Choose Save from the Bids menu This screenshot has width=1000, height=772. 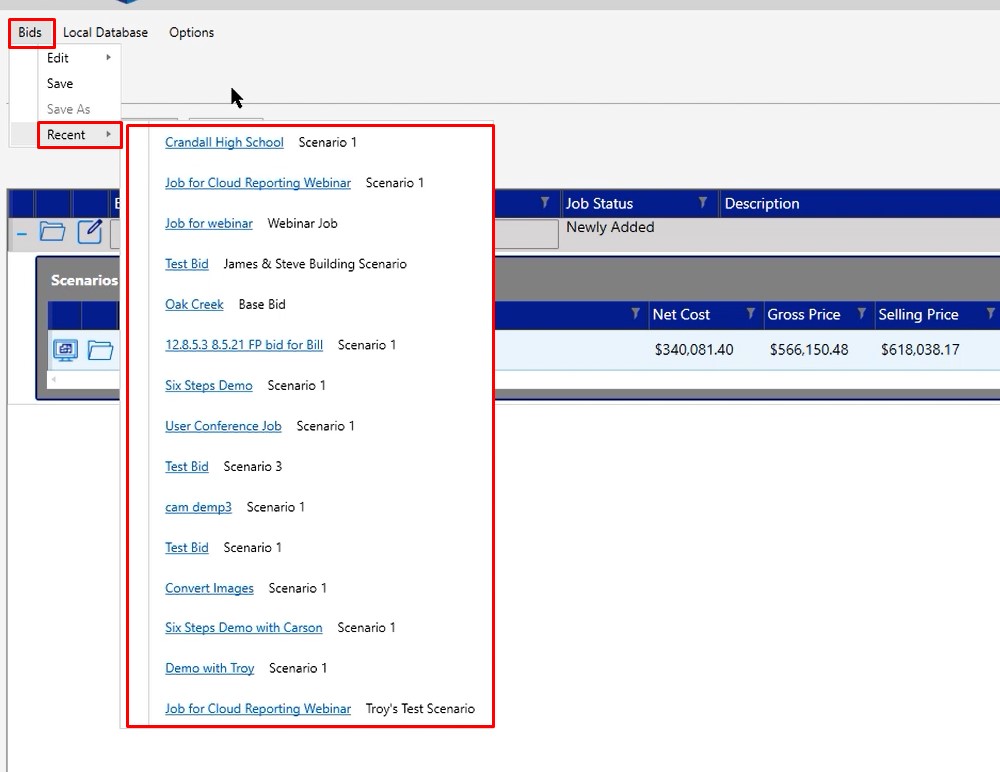tap(60, 84)
